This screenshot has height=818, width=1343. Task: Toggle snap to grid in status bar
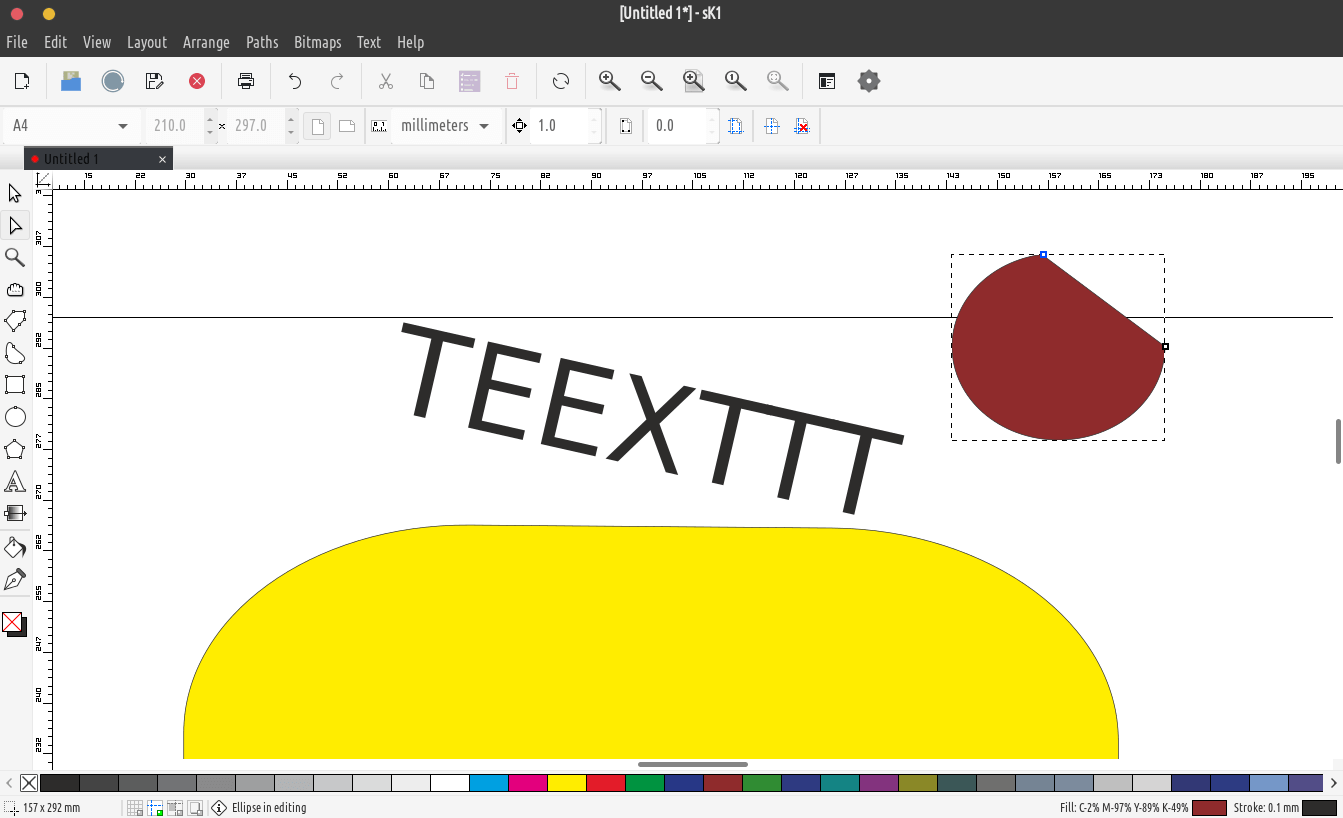point(135,808)
